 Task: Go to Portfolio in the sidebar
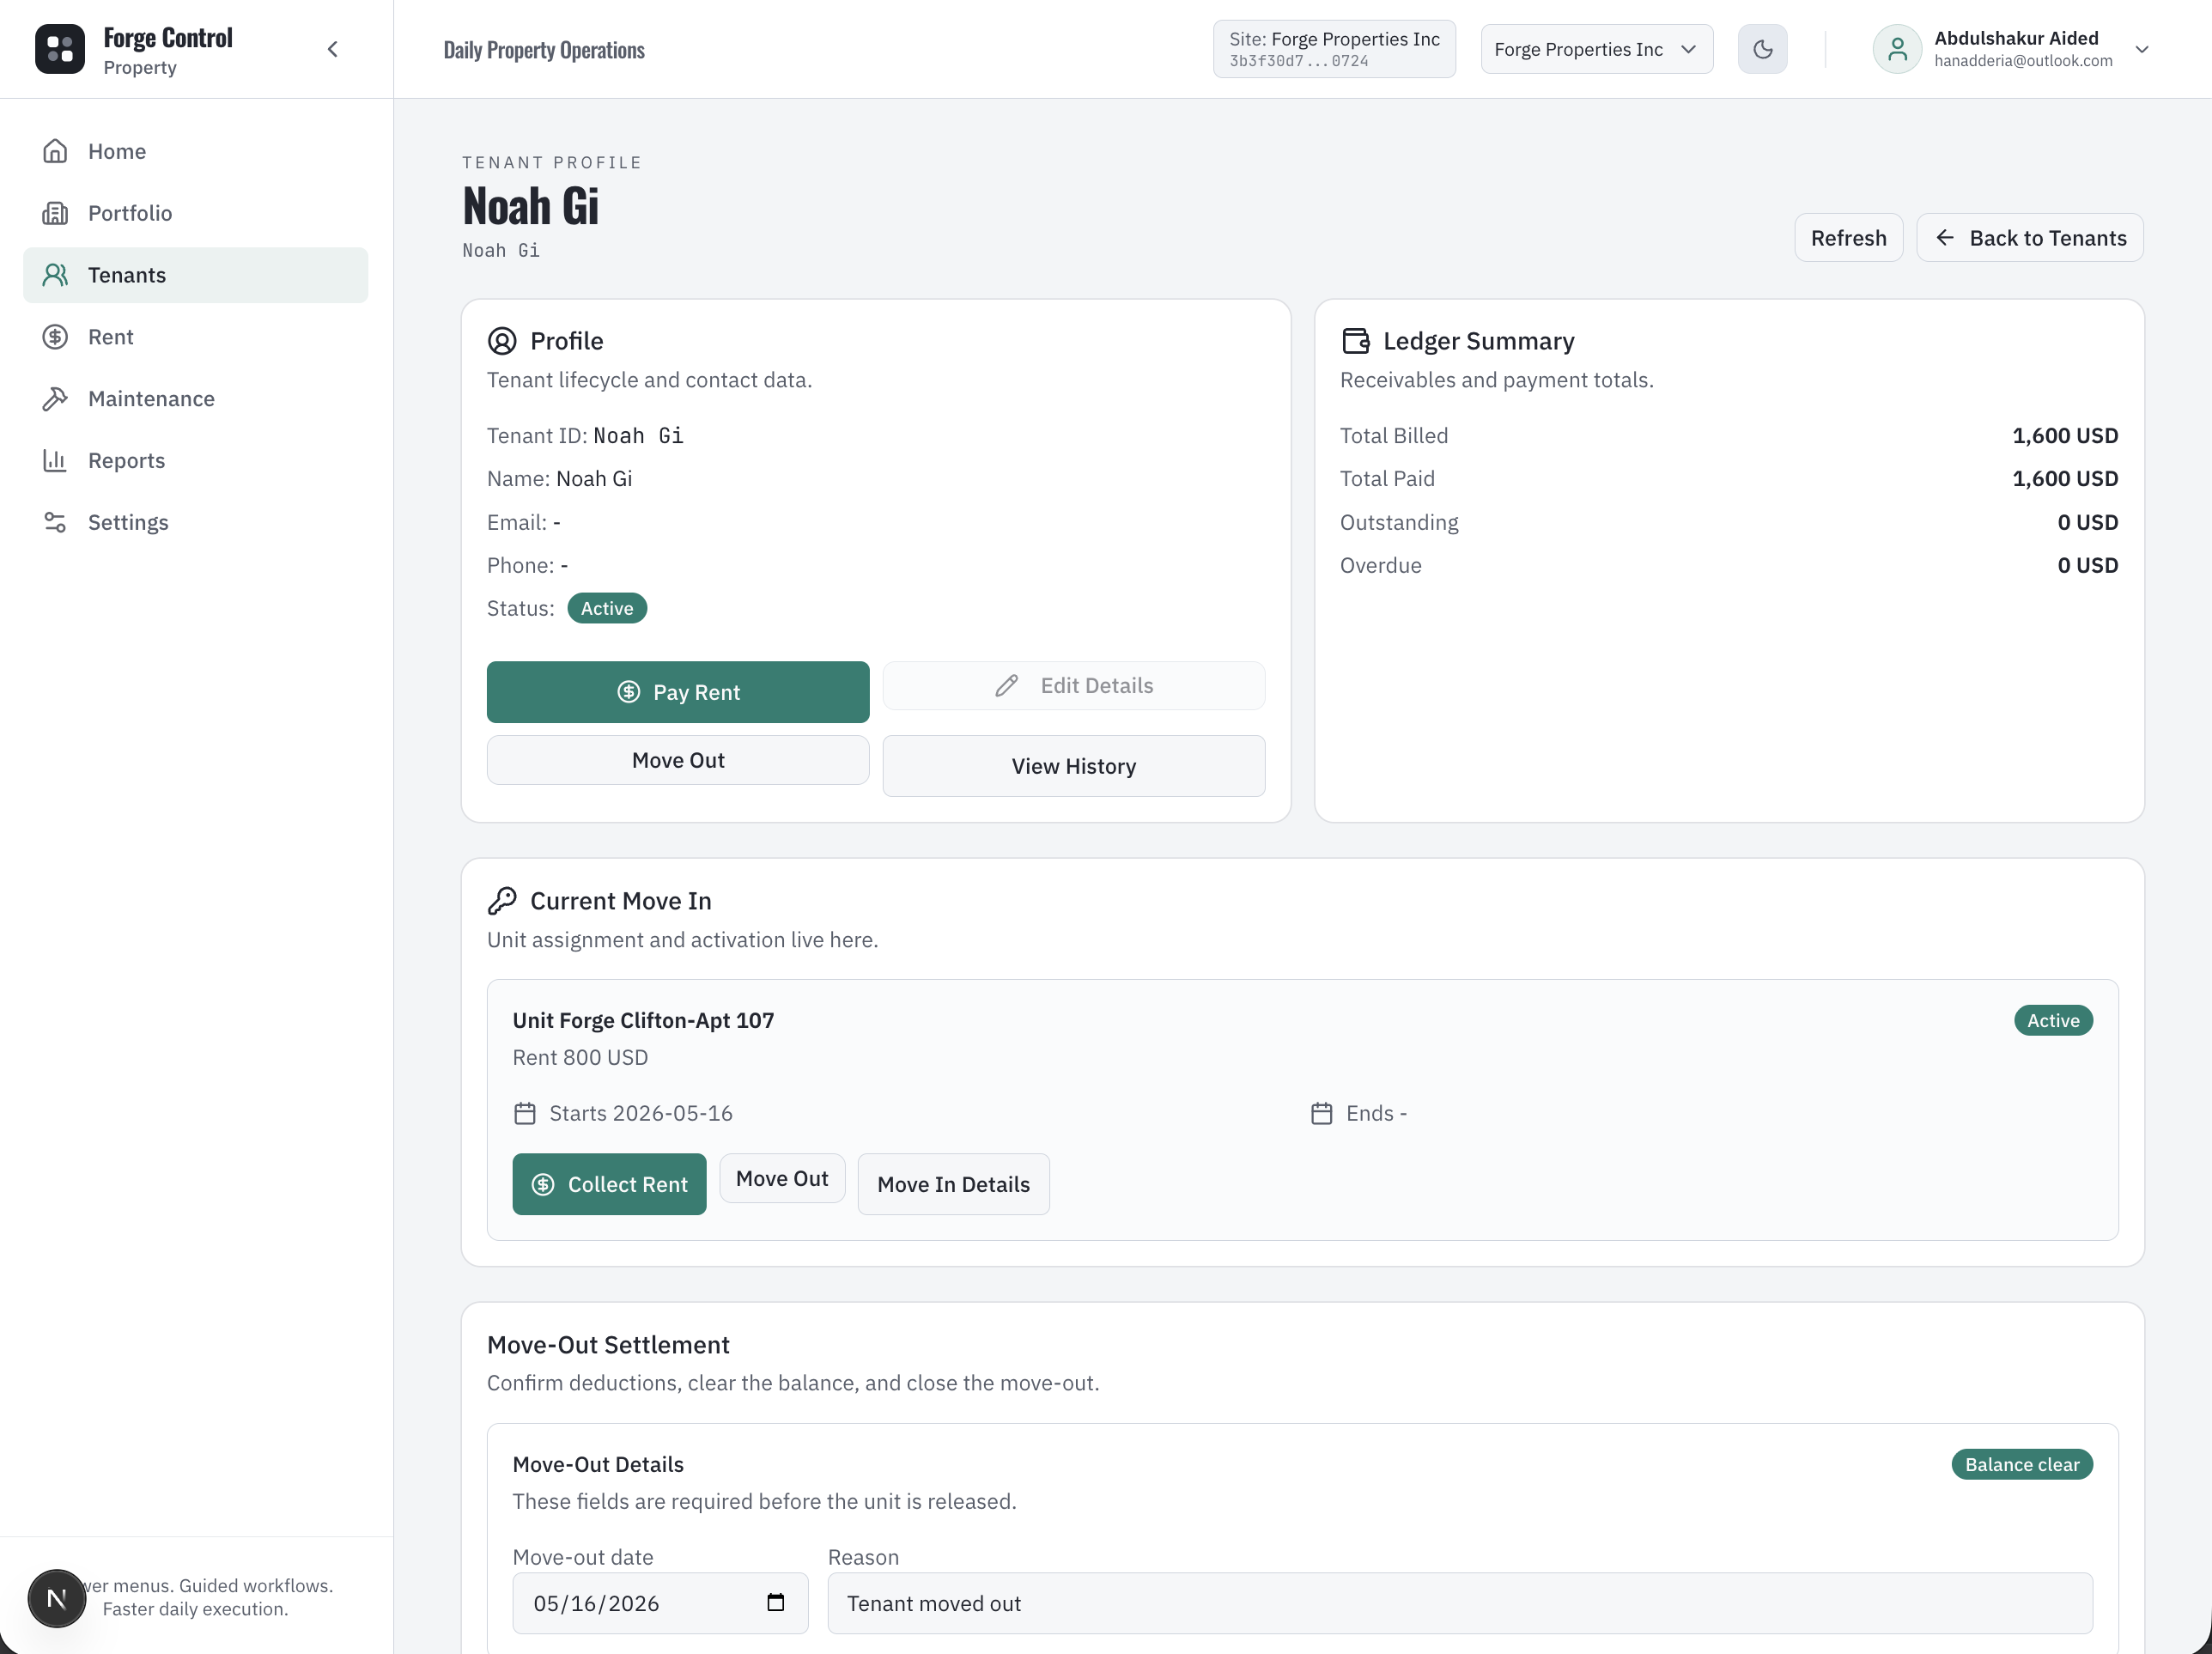[x=195, y=213]
